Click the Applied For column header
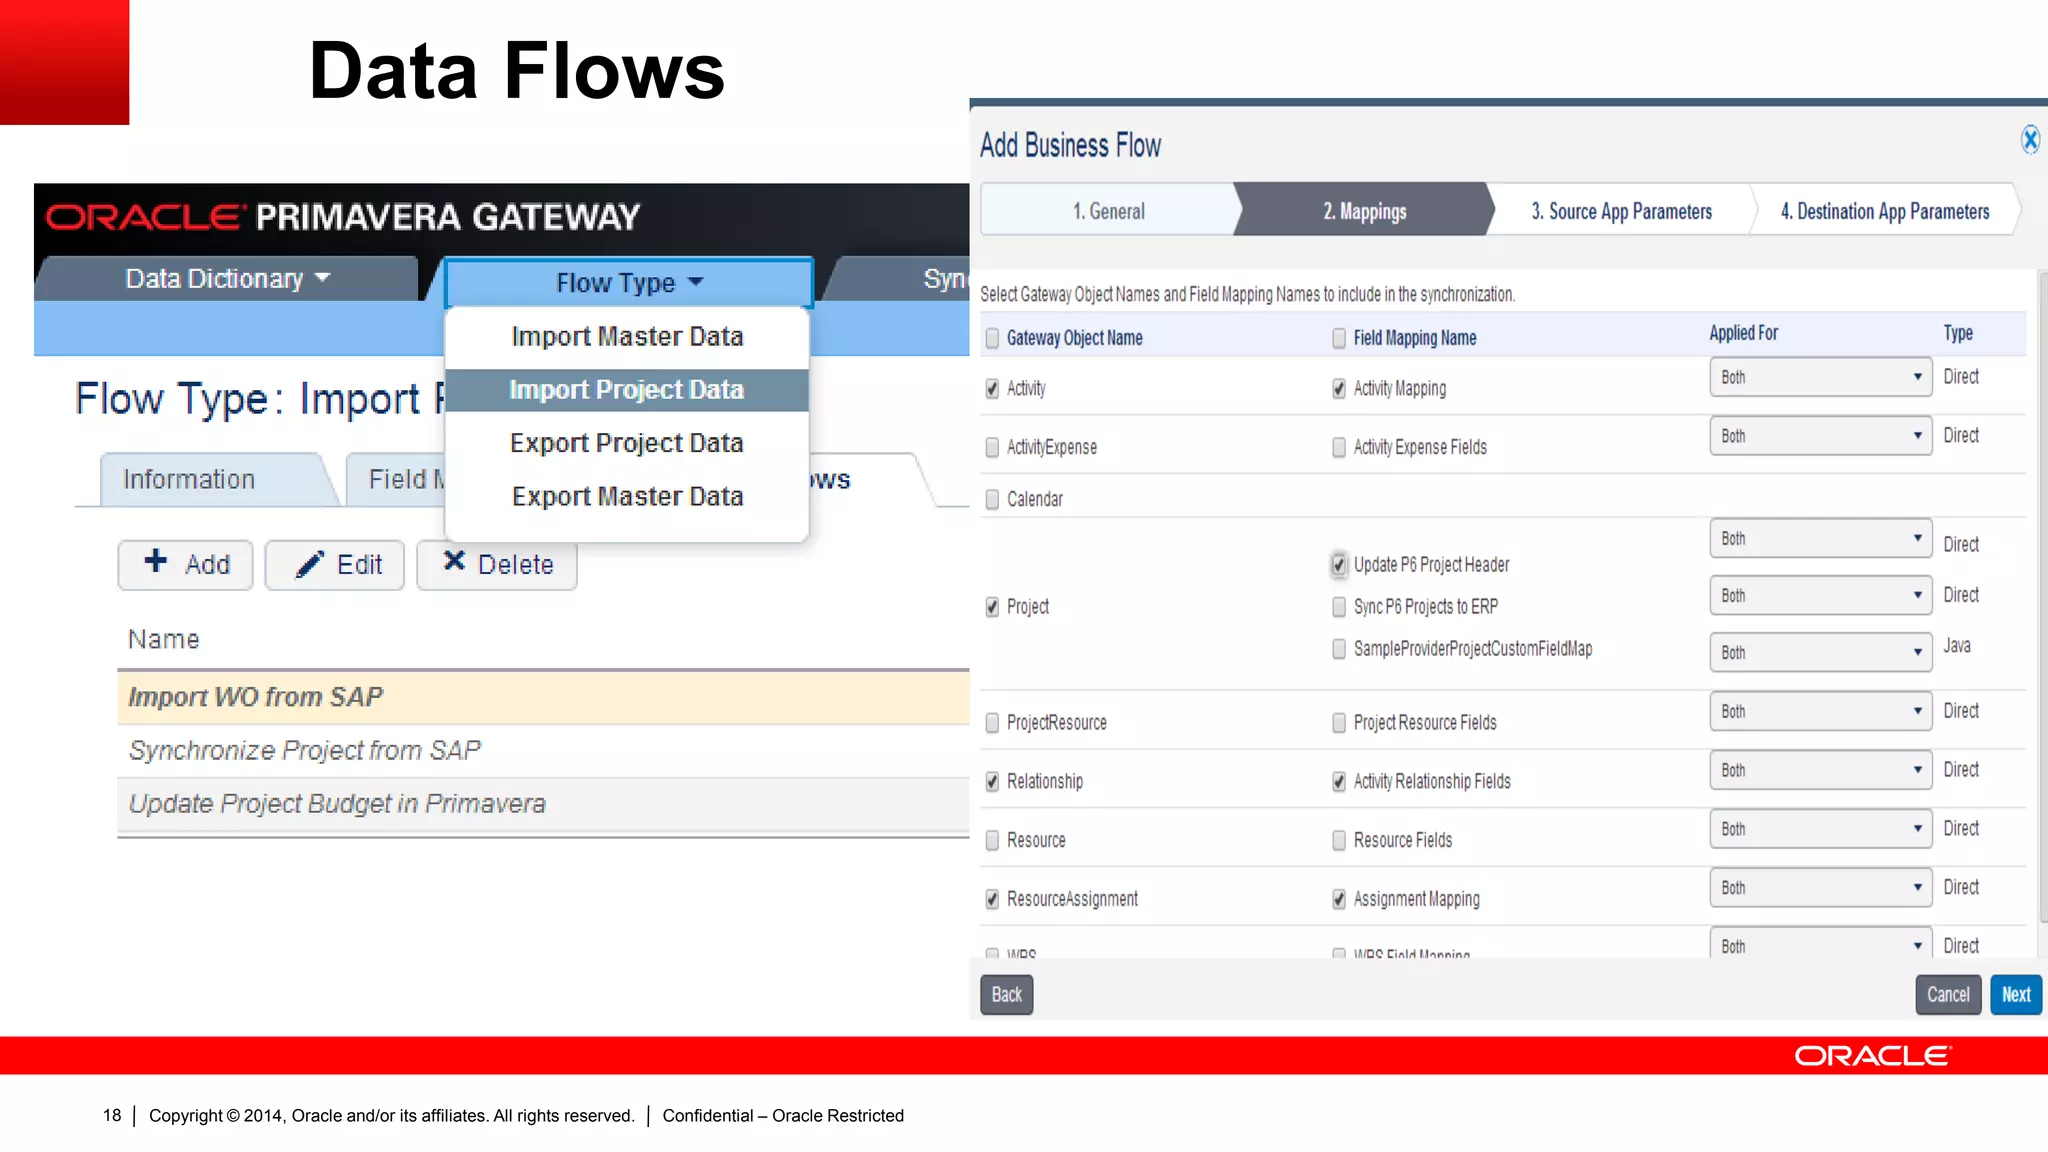The height and width of the screenshot is (1152, 2048). (x=1743, y=333)
